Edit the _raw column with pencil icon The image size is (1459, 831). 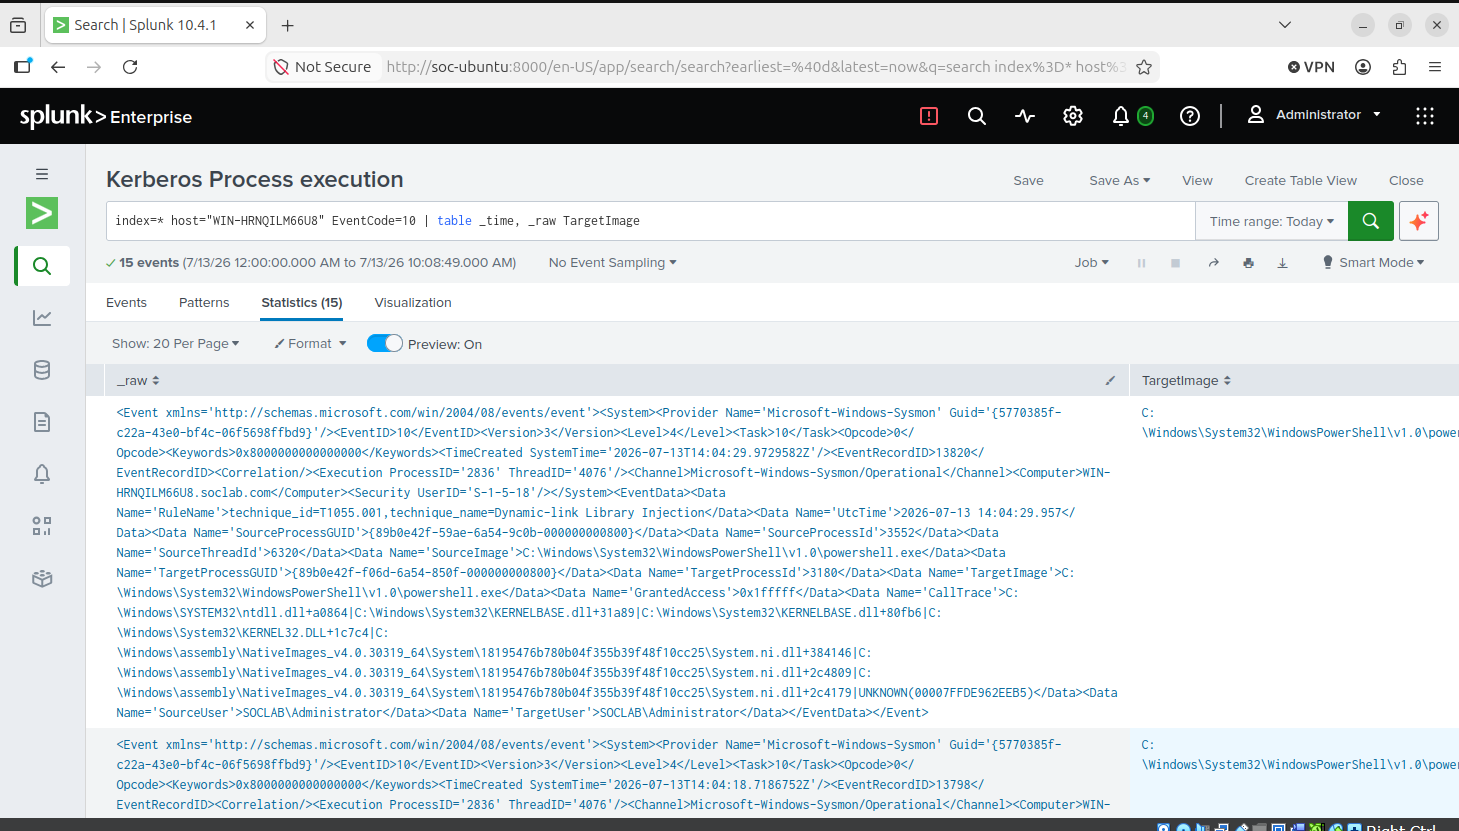(1110, 381)
